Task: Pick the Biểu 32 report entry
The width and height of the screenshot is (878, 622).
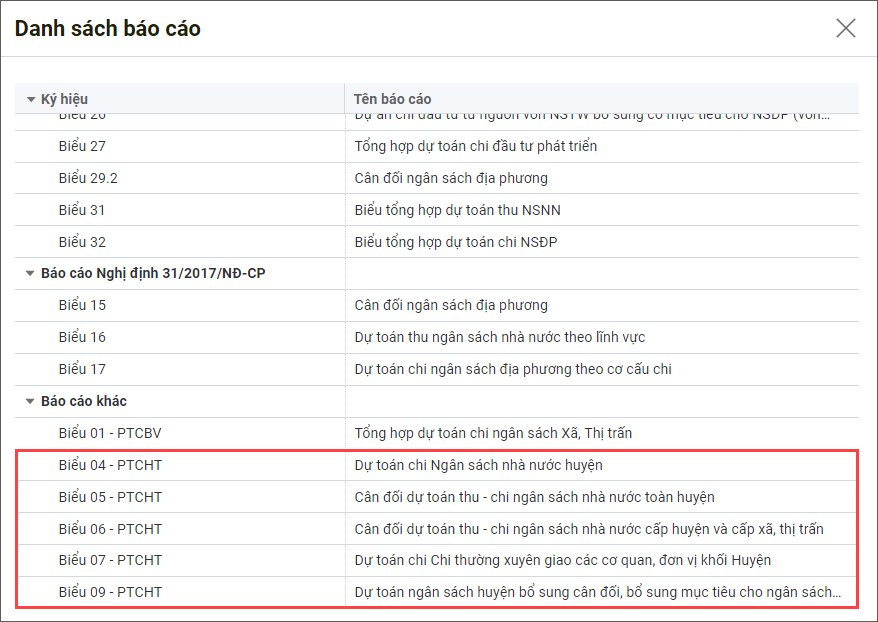Action: point(82,242)
